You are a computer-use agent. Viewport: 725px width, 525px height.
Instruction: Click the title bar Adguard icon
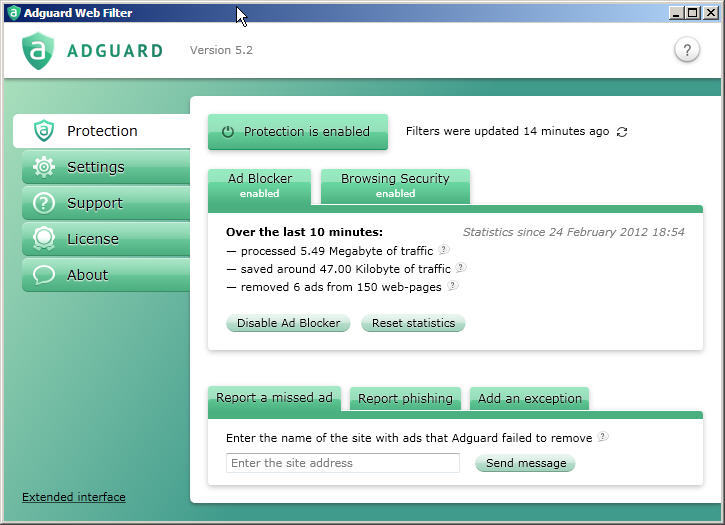pos(13,13)
